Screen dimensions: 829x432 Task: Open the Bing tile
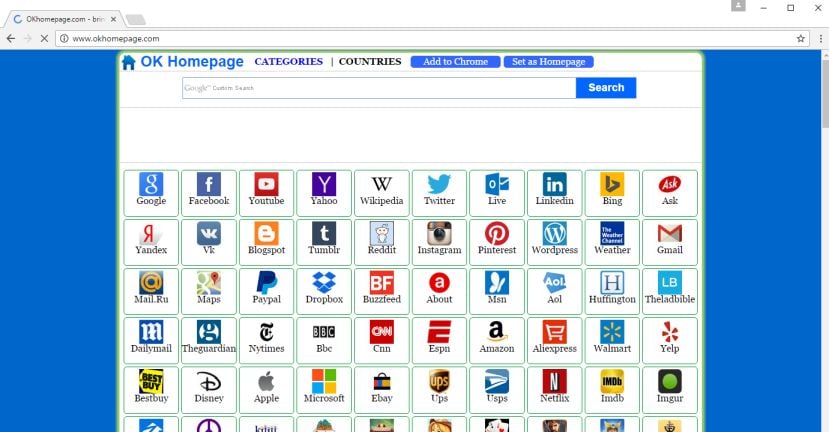point(612,193)
